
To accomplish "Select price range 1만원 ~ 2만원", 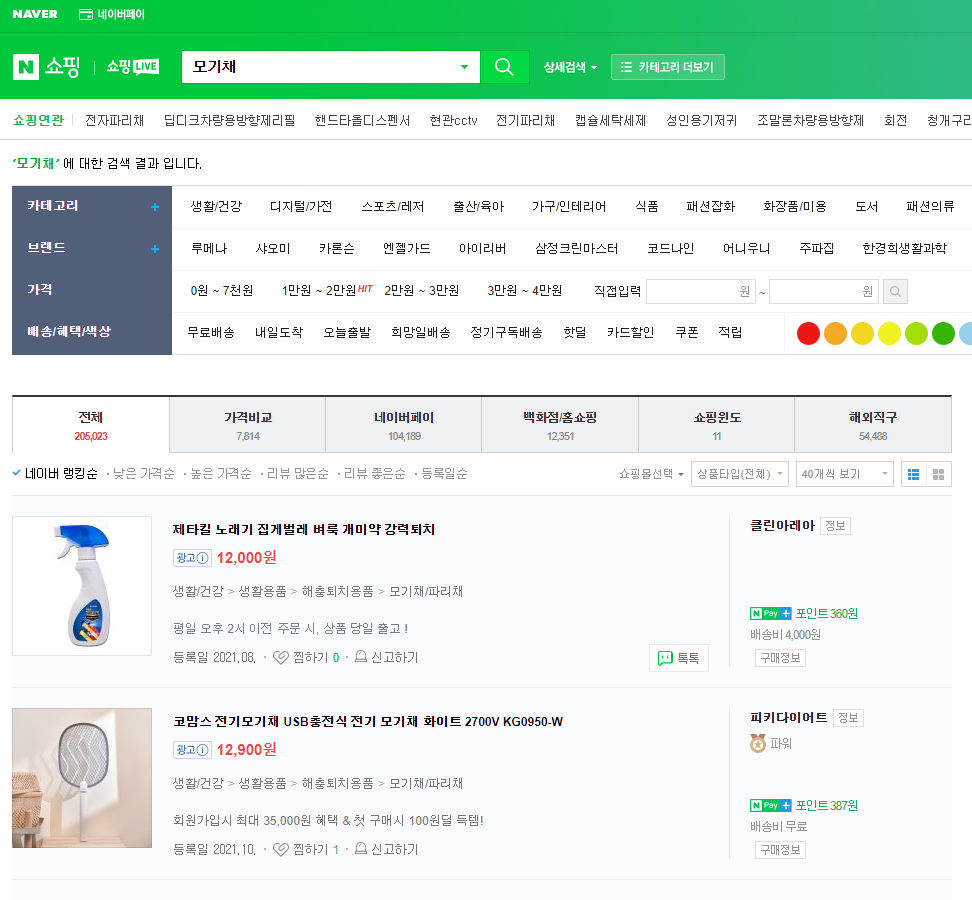I will (x=319, y=291).
